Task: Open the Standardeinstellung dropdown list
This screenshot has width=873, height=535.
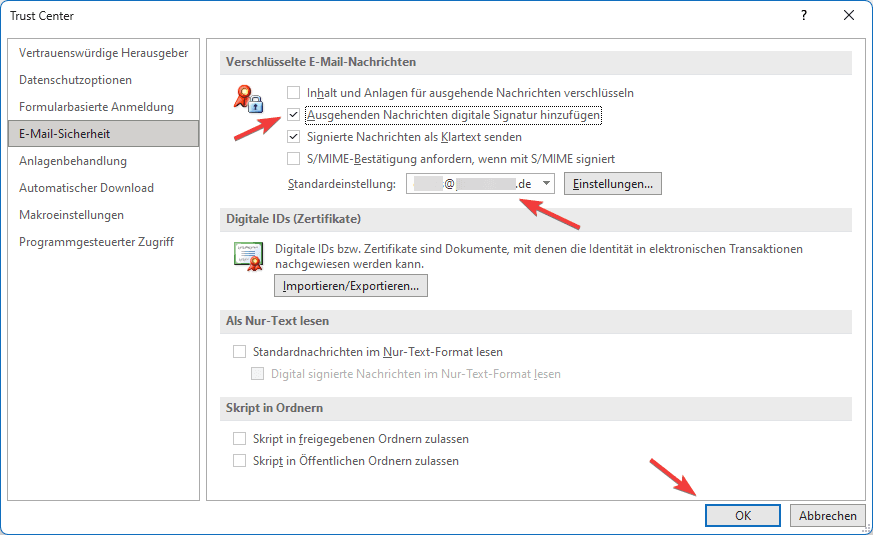Action: 546,184
